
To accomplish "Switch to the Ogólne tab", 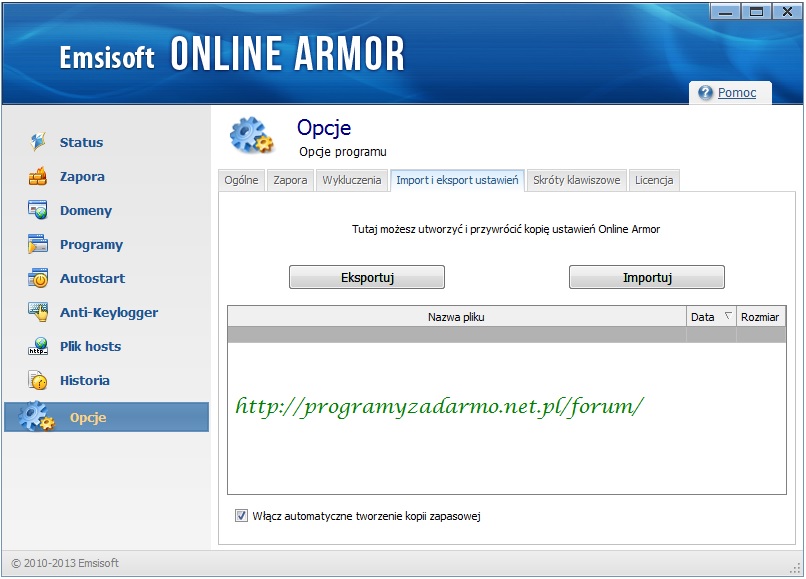I will (x=241, y=180).
